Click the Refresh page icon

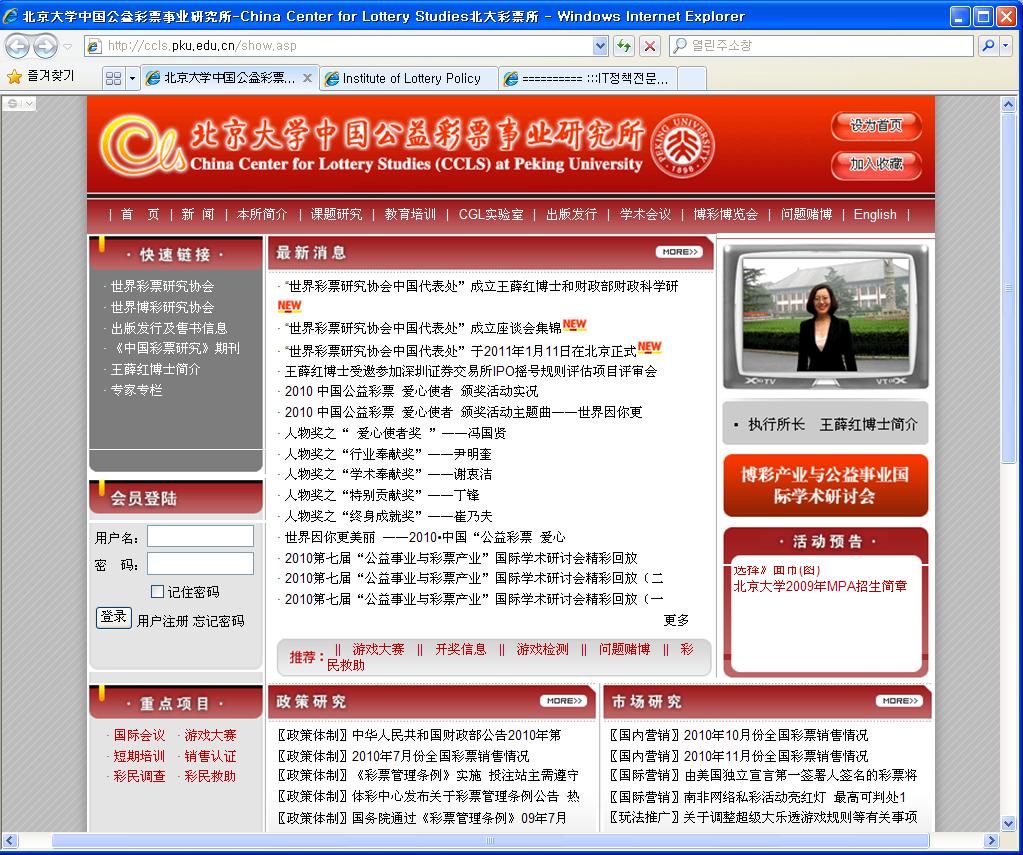tap(624, 46)
